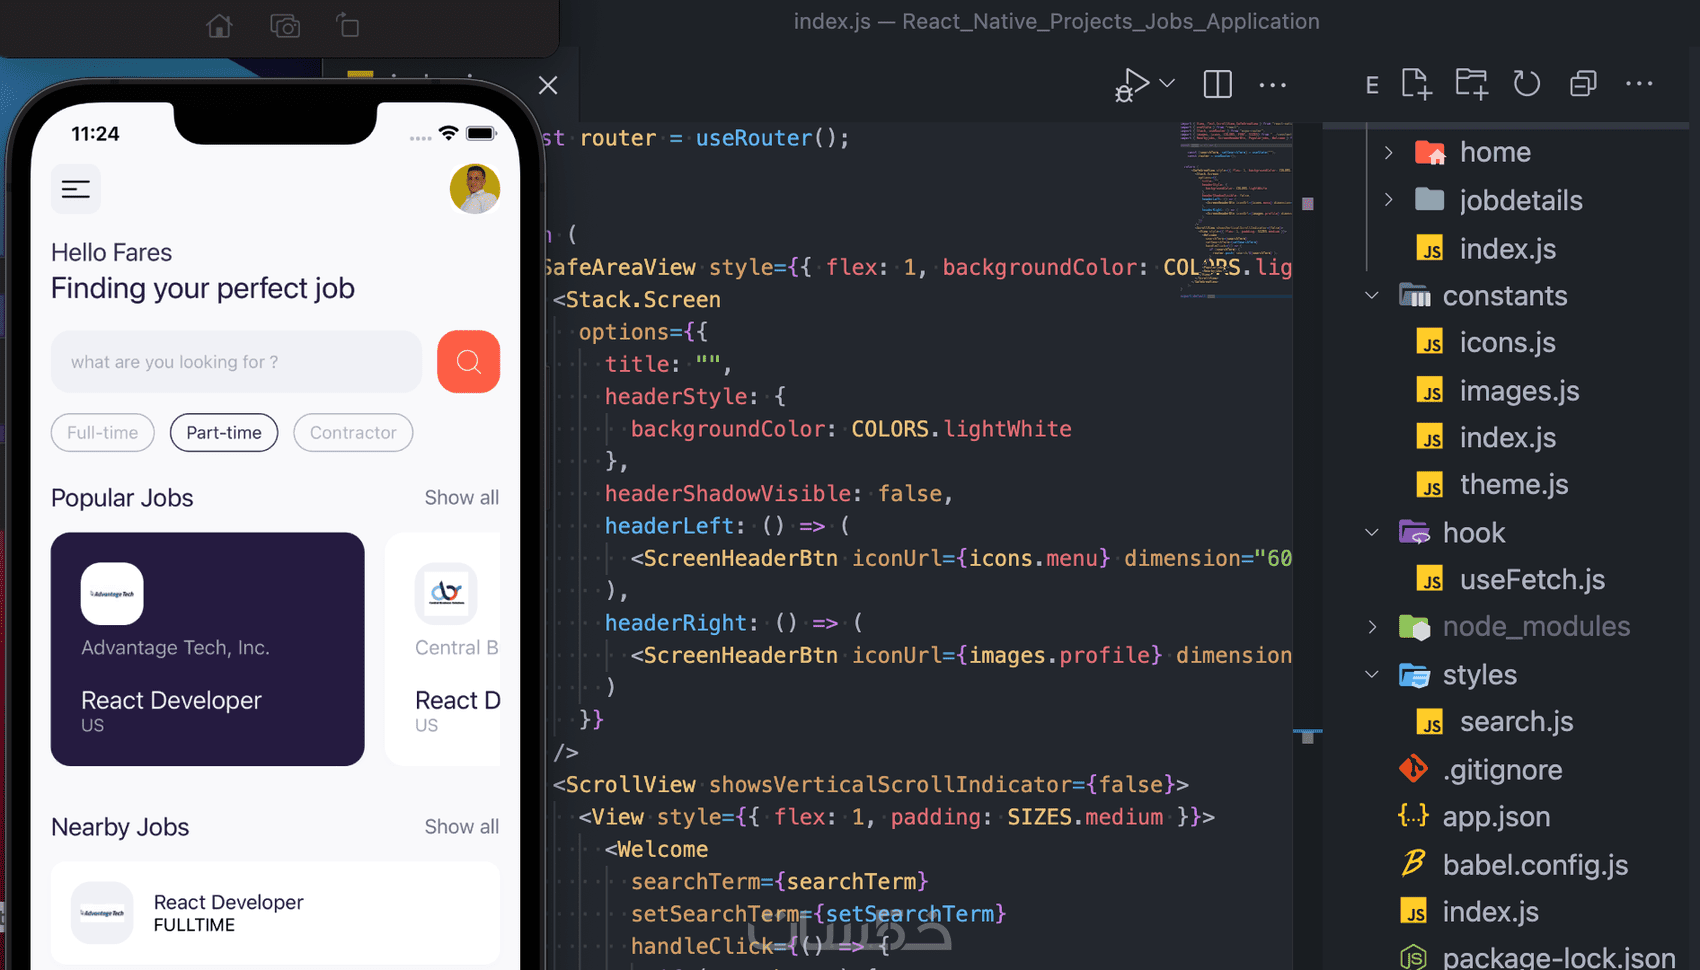Open index.js inside constants folder
The width and height of the screenshot is (1700, 970).
coord(1507,438)
